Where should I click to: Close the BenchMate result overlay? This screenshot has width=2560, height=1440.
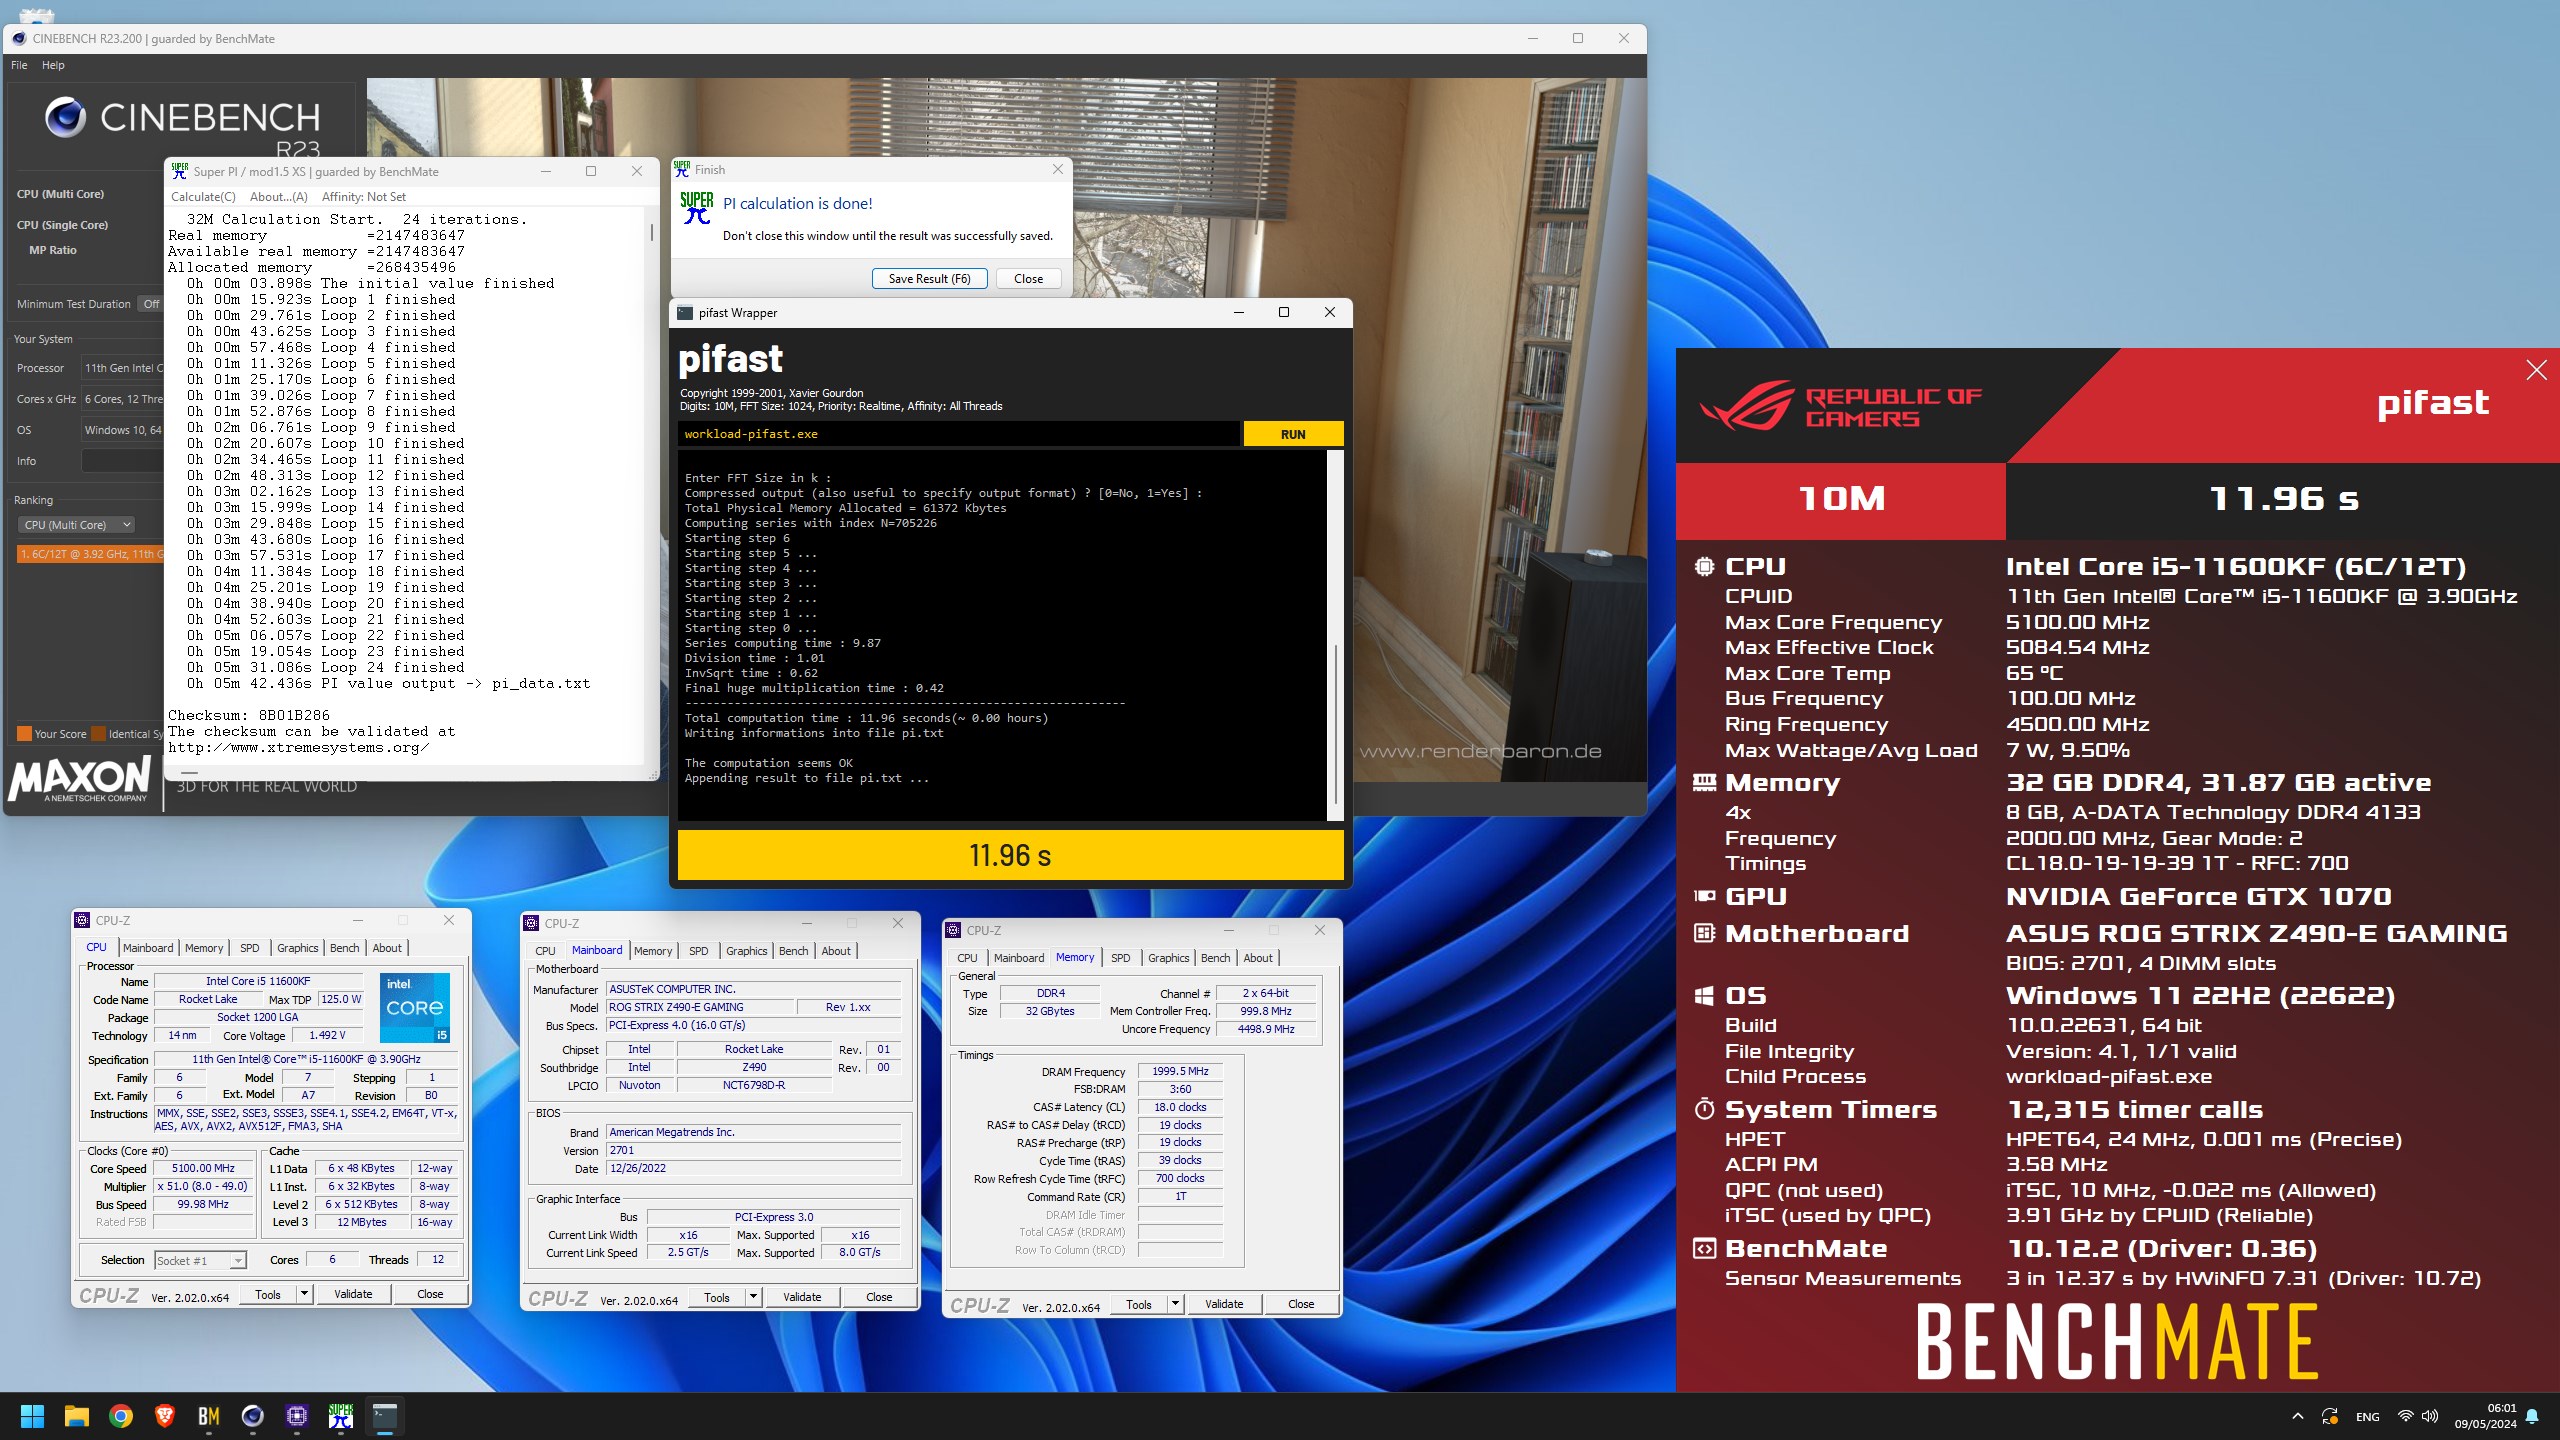point(2536,371)
